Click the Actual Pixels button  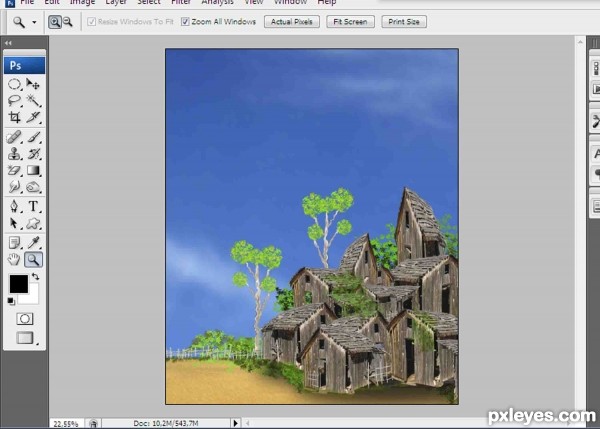pos(292,22)
